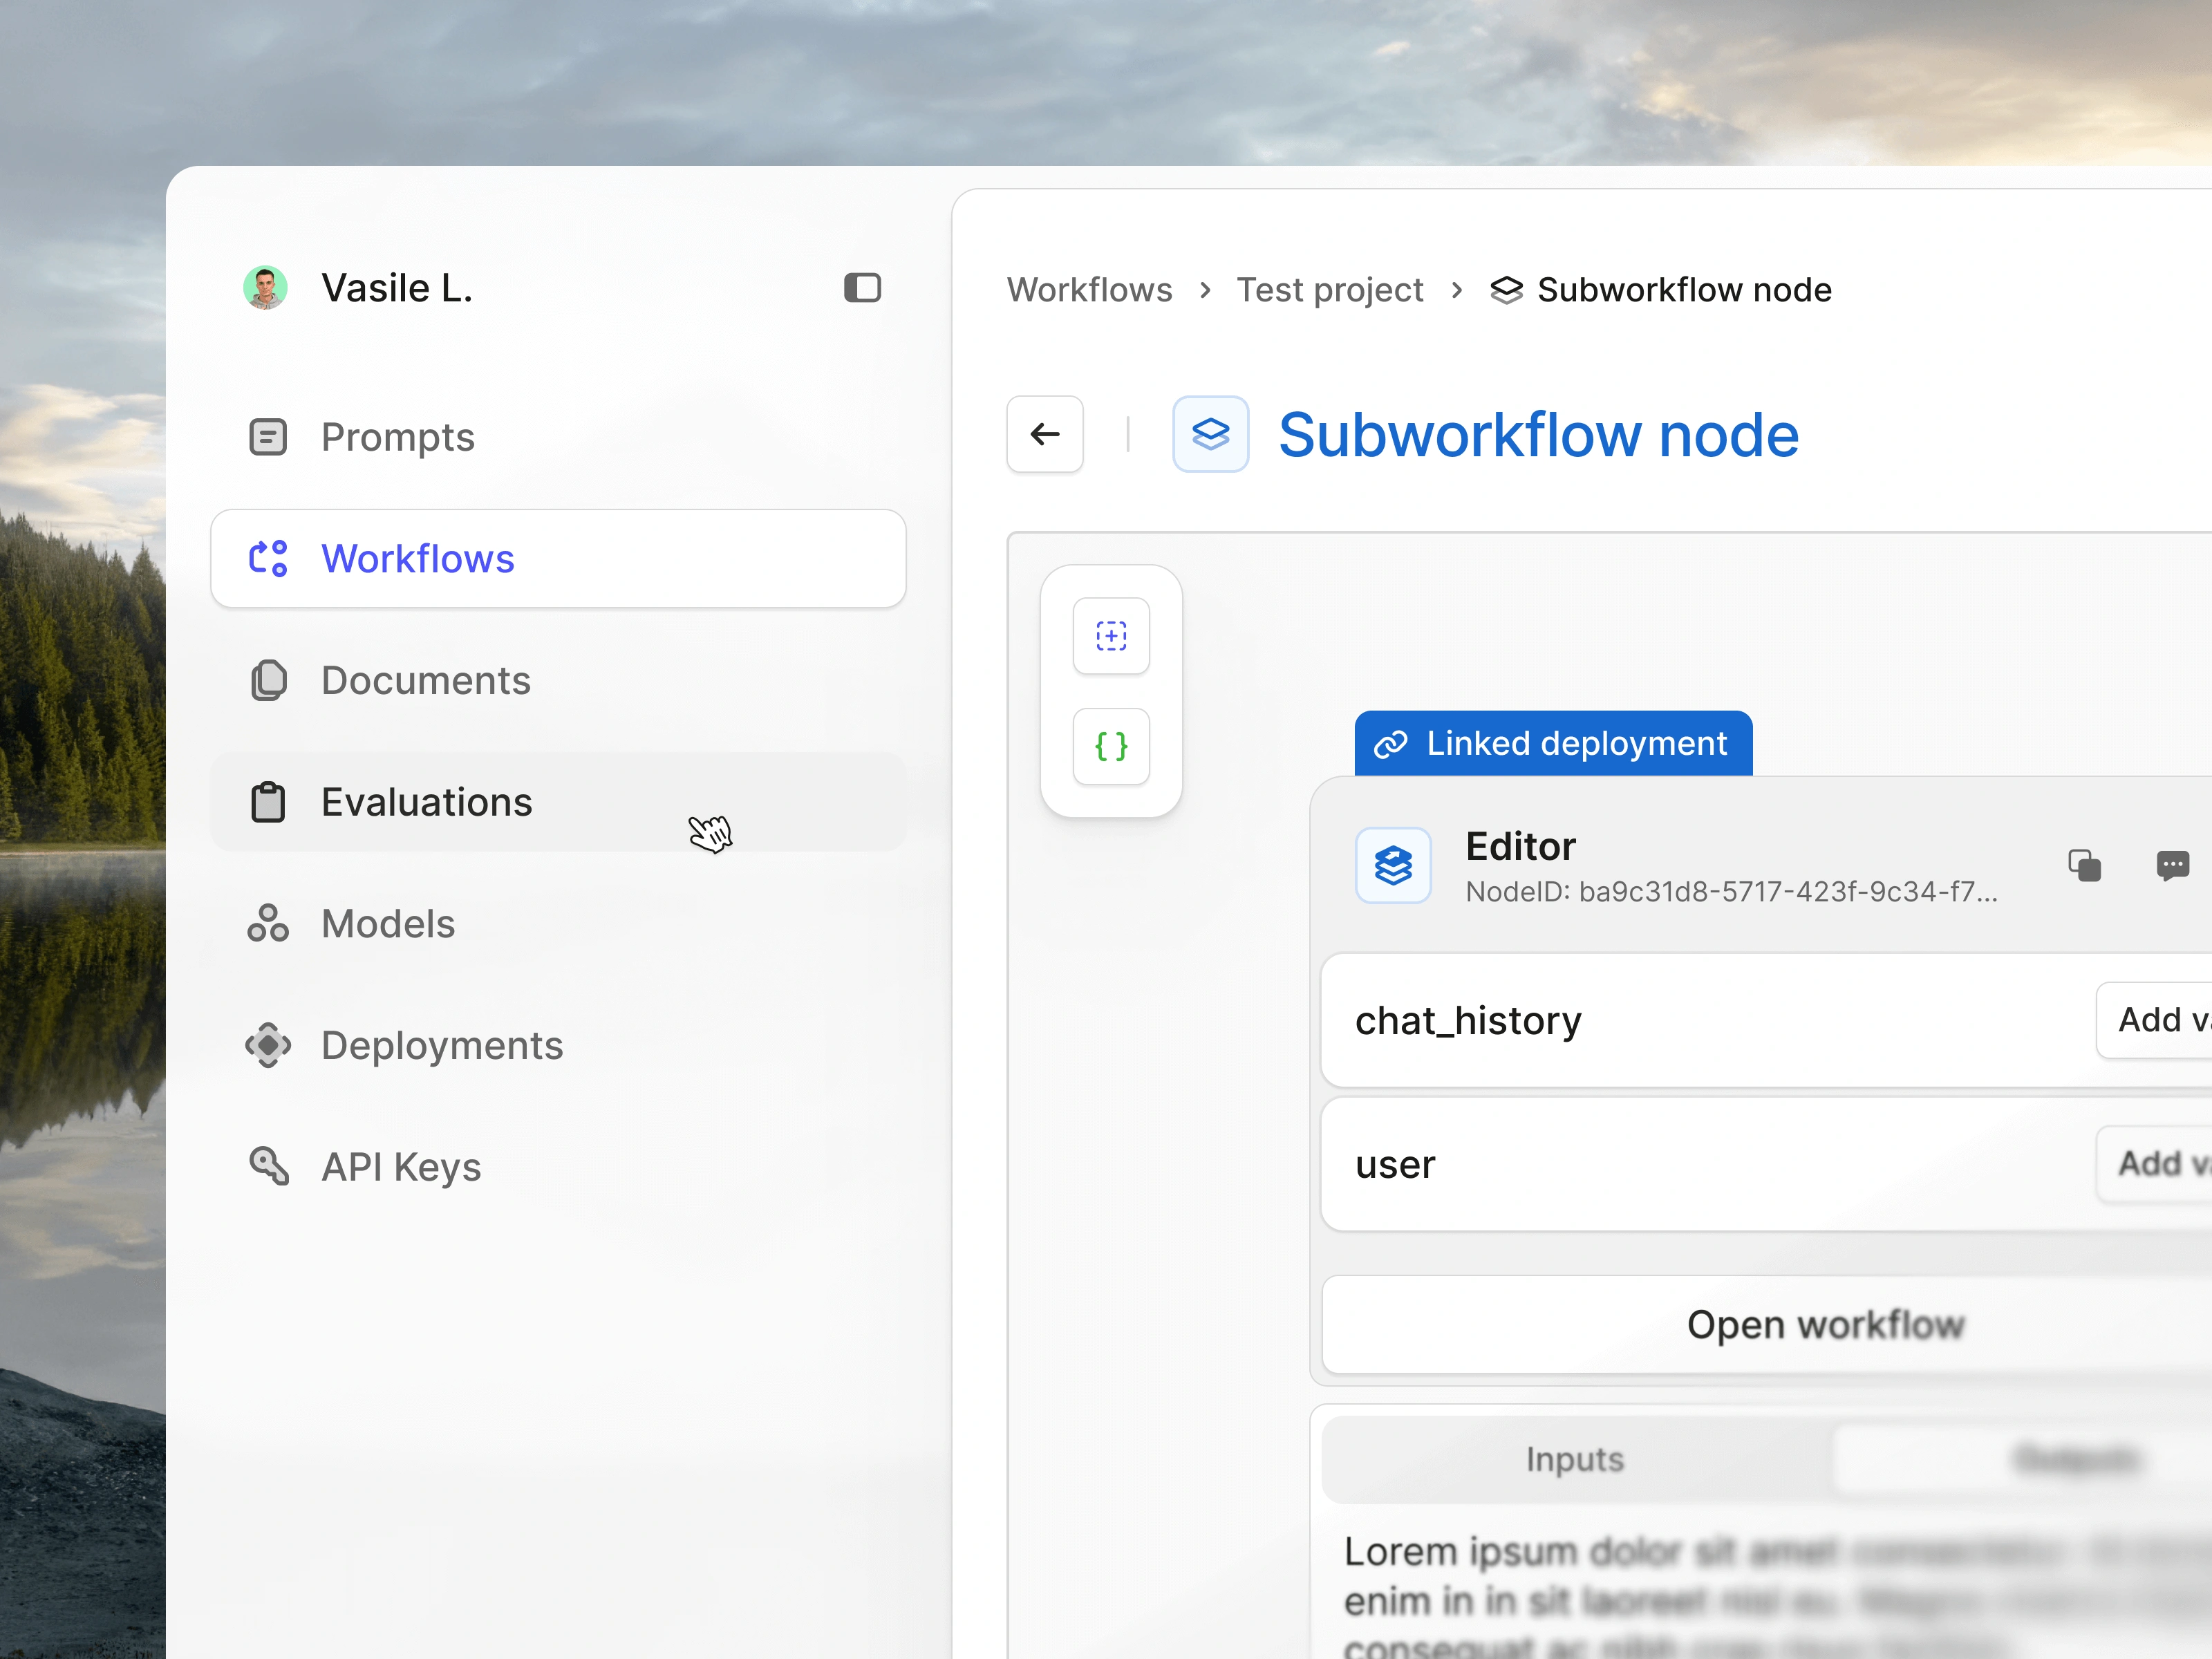
Task: Click the Deployments diamond icon
Action: click(x=268, y=1045)
